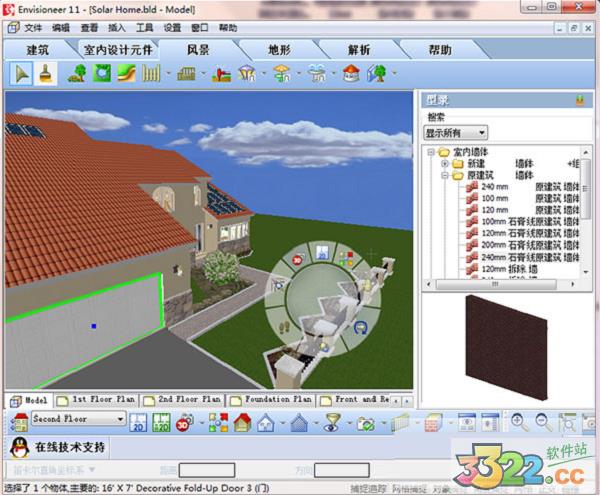Click the red-roof house render icon
Viewport: 600px width, 495px height.
(x=242, y=423)
